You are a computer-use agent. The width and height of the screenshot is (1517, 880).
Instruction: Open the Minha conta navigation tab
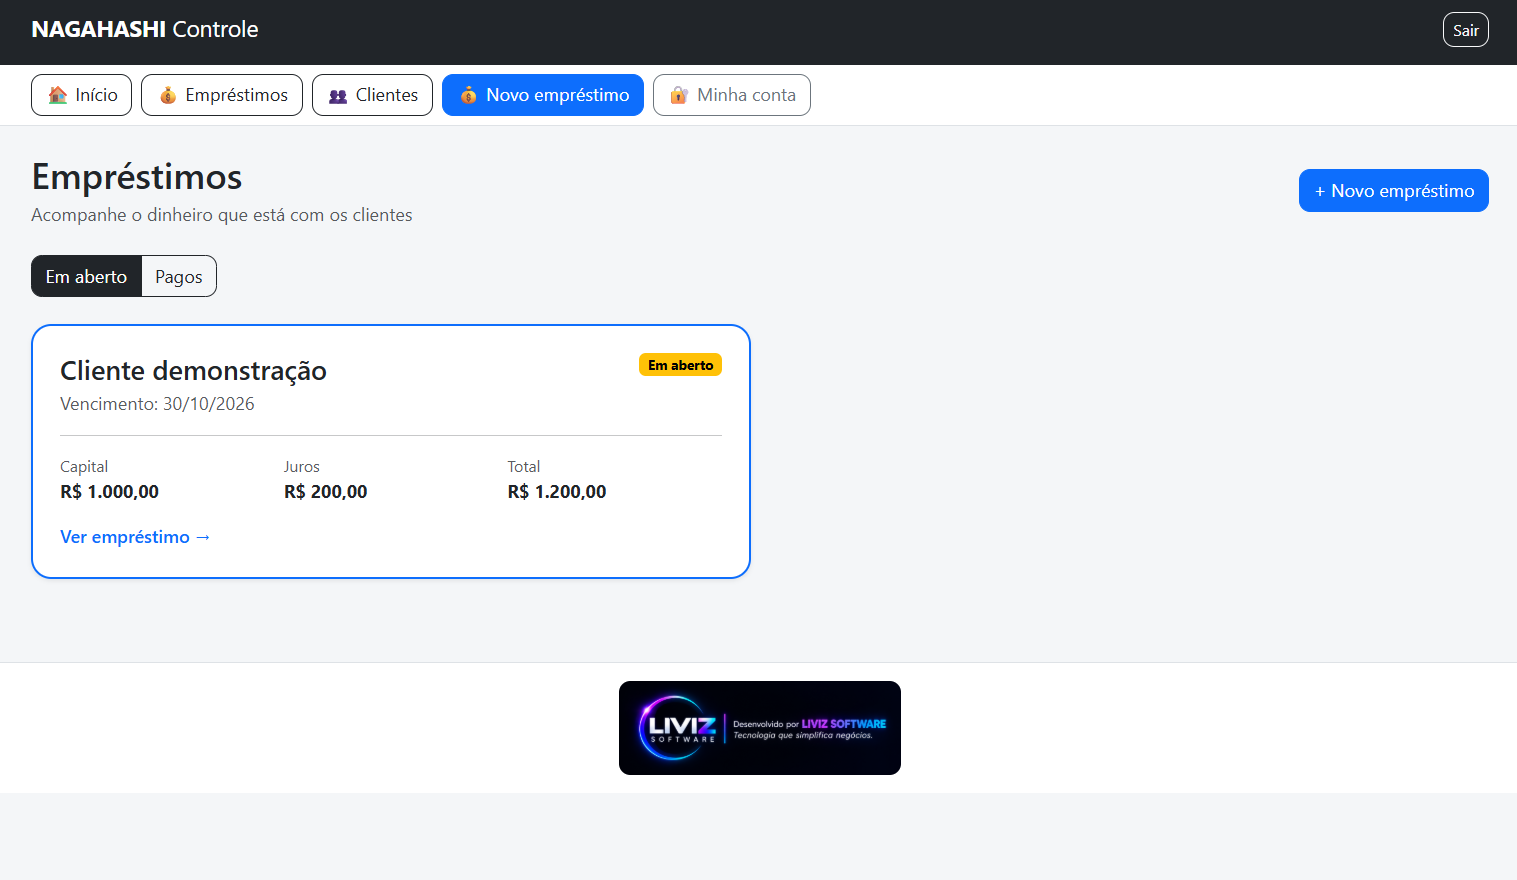point(732,95)
